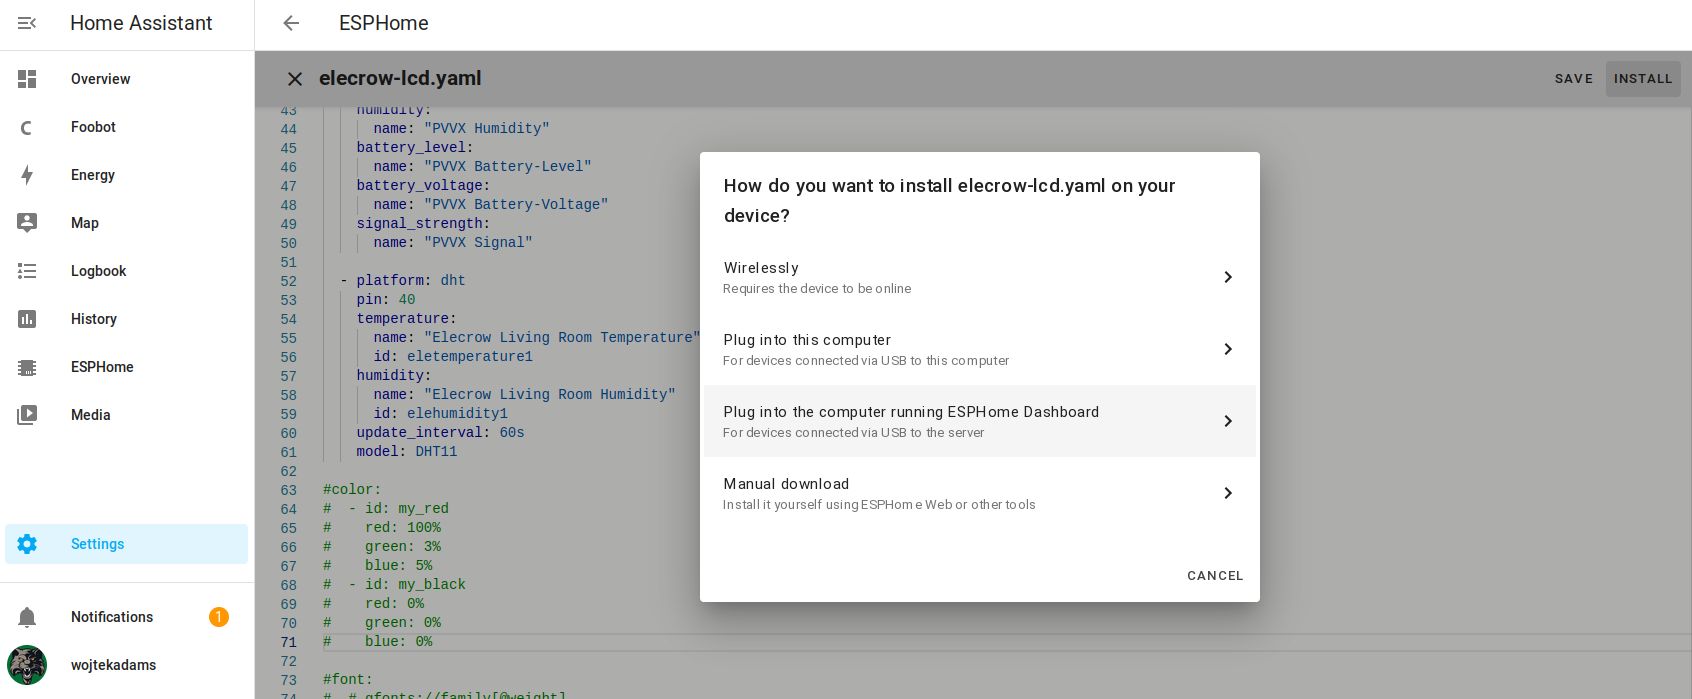Click the "#color:" comment line
This screenshot has width=1692, height=699.
point(352,490)
